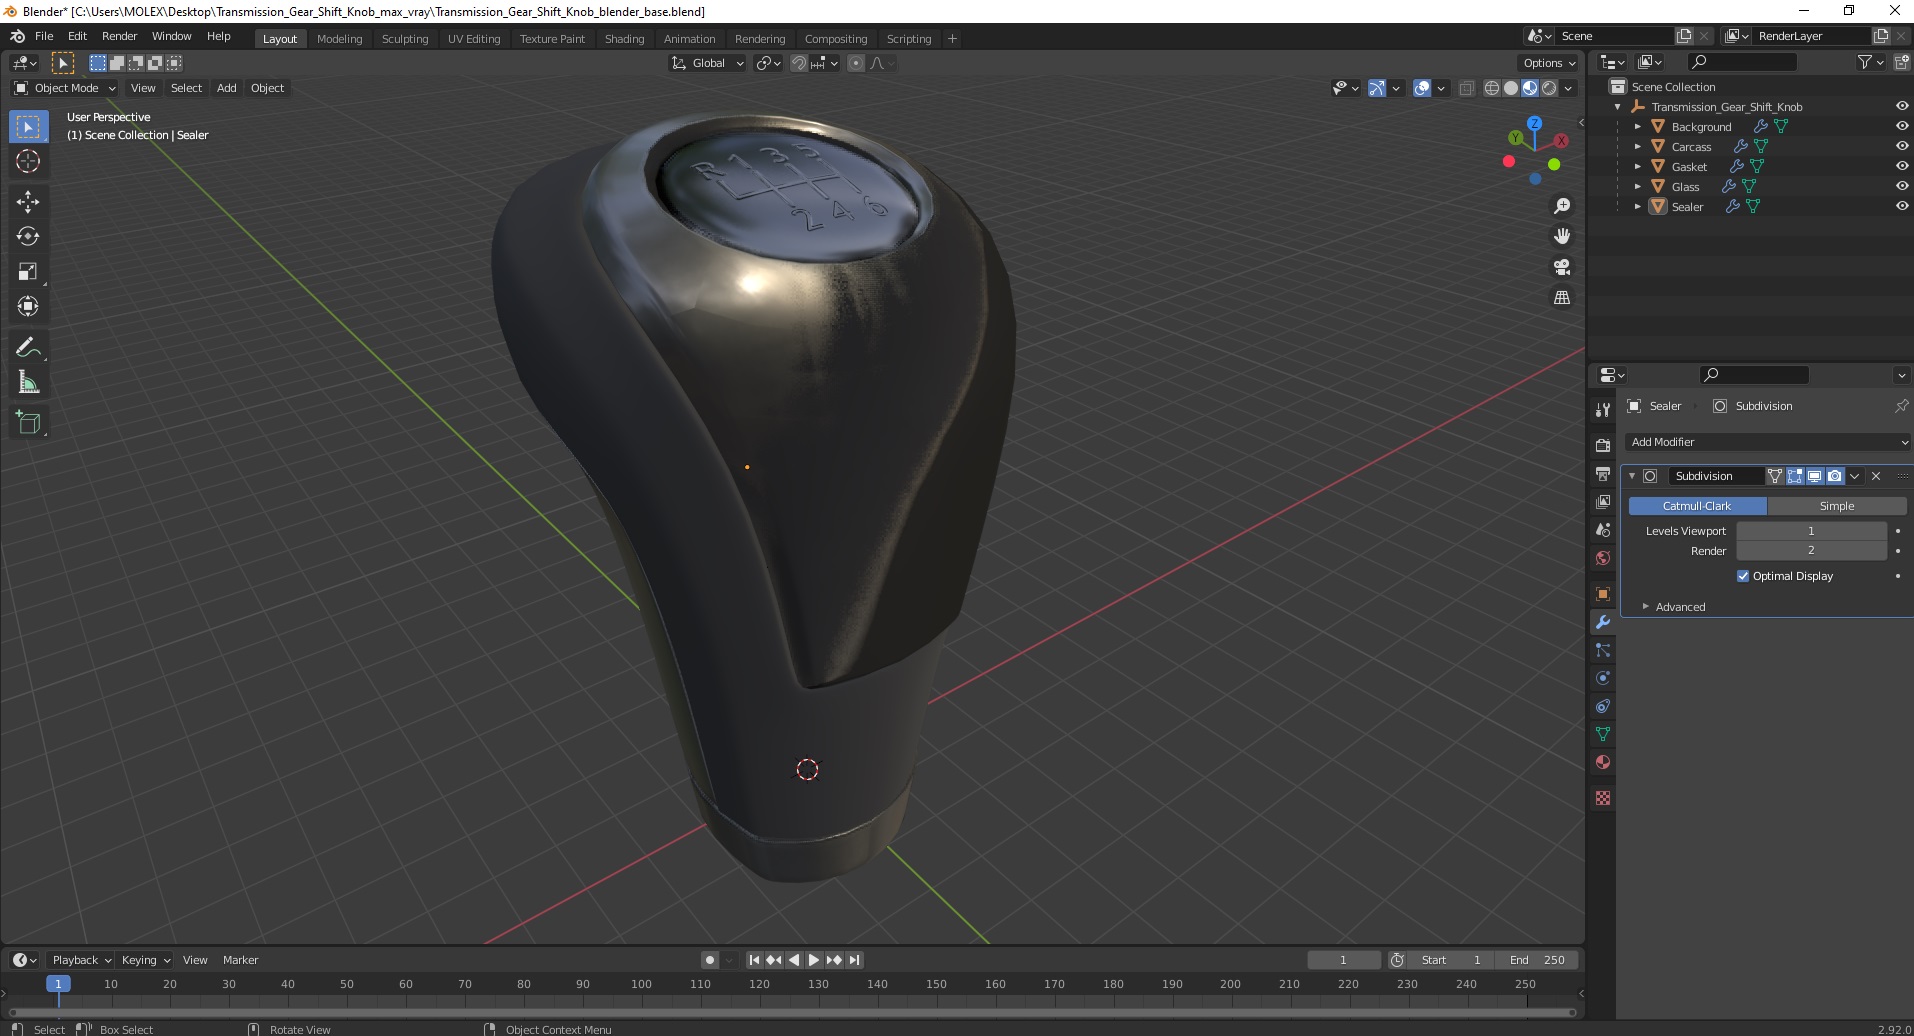Remove the Subdivision modifier
The width and height of the screenshot is (1914, 1036).
click(1876, 476)
